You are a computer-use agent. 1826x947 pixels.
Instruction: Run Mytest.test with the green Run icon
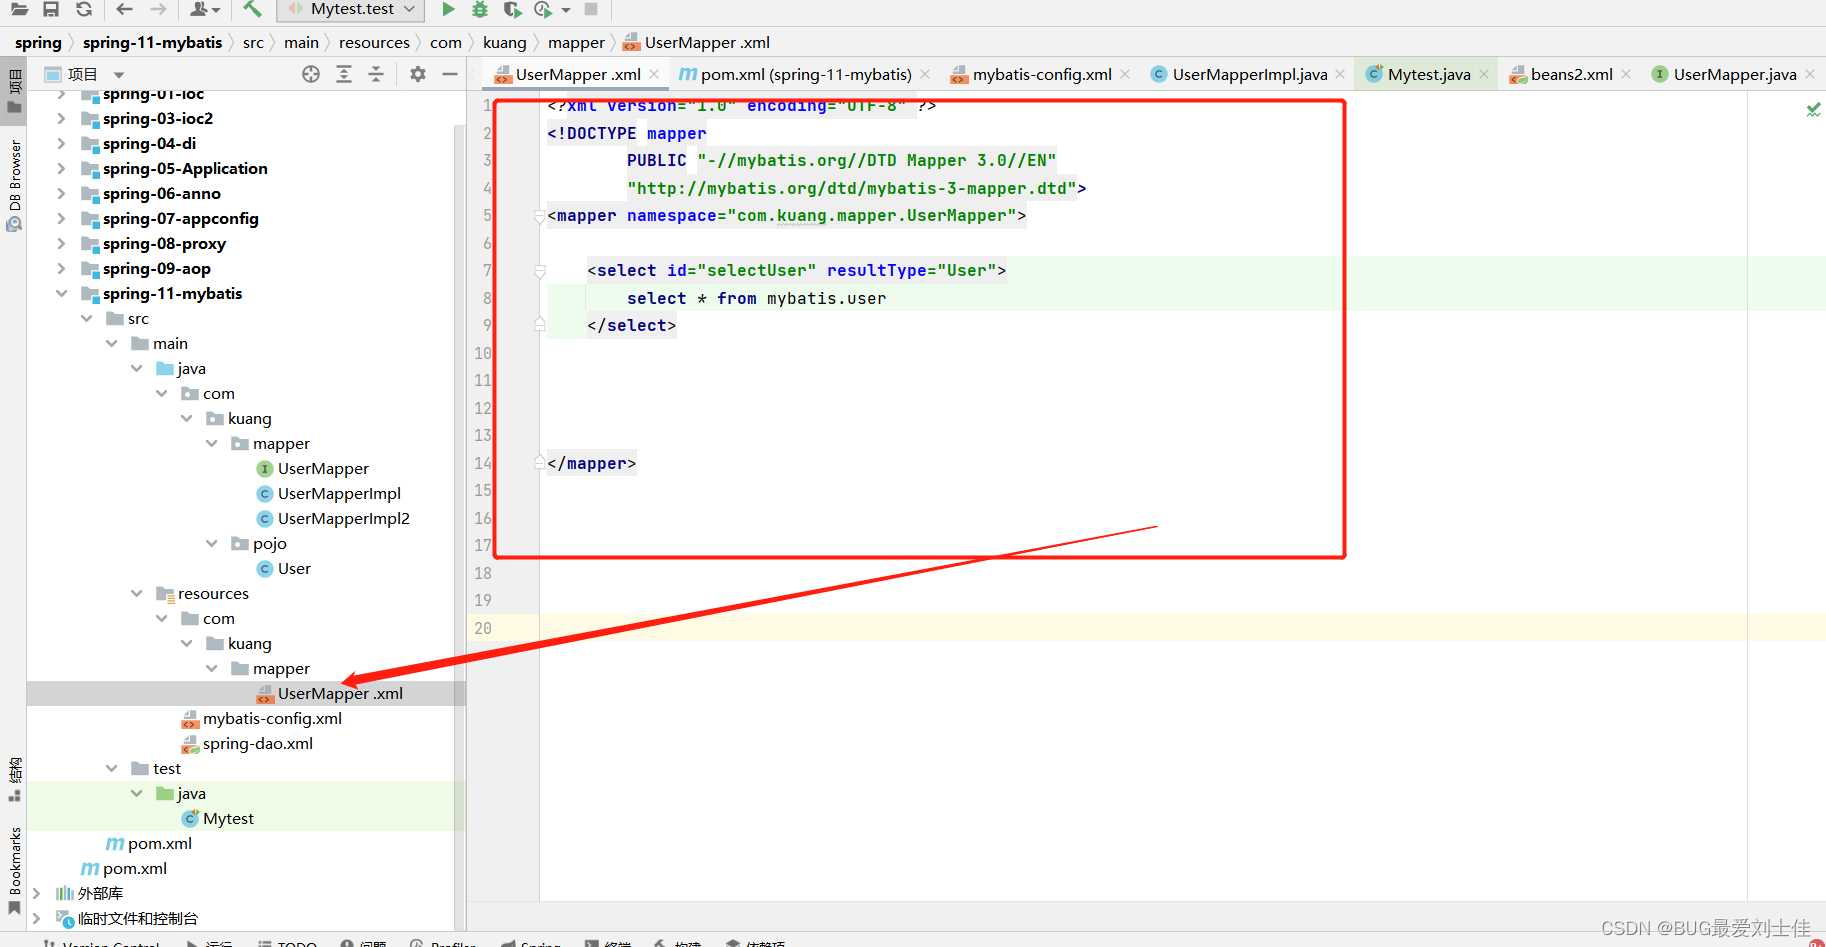coord(447,10)
